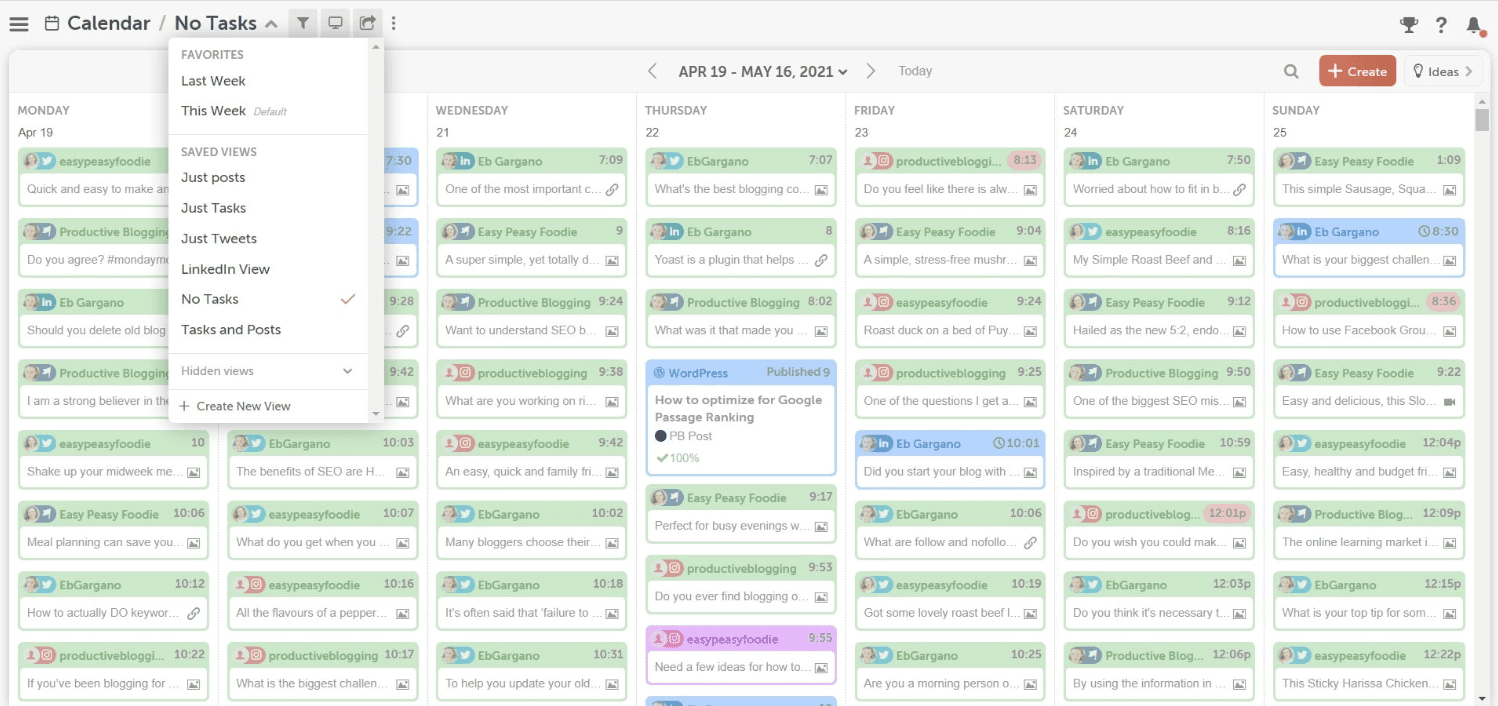Click the trophy achievements icon
Viewport: 1498px width, 706px height.
pyautogui.click(x=1411, y=25)
